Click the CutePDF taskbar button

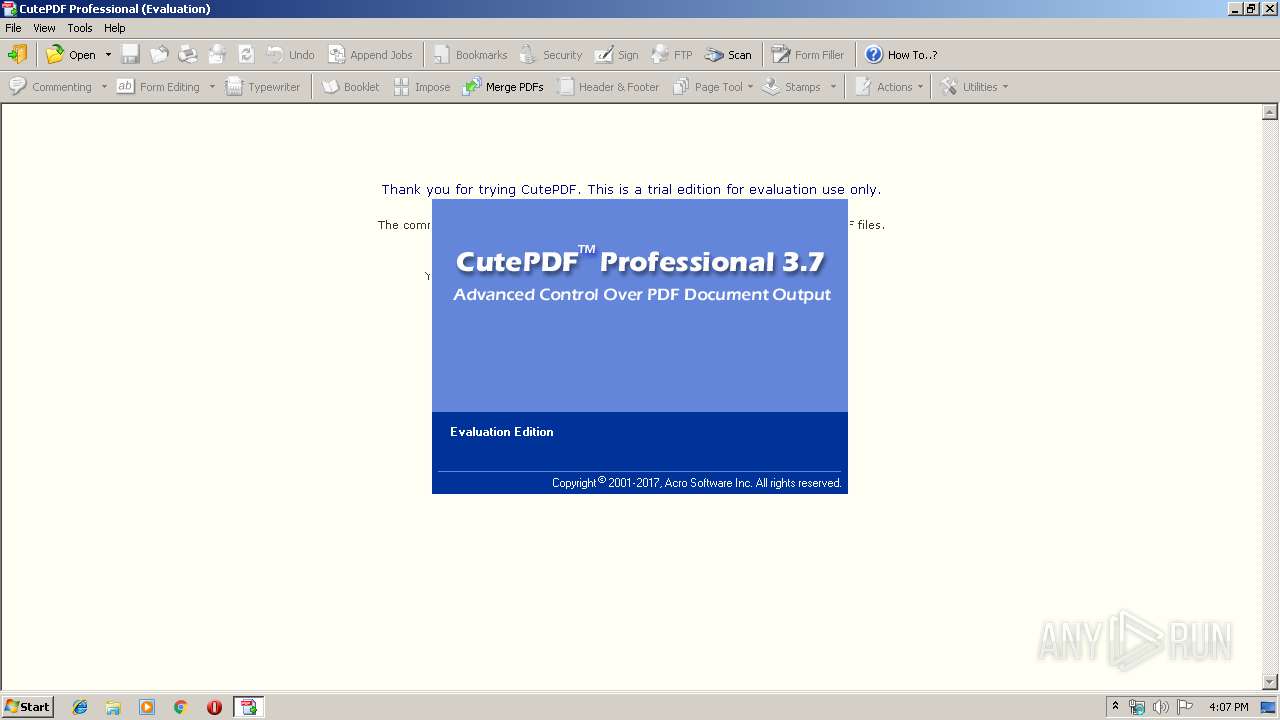tap(248, 707)
